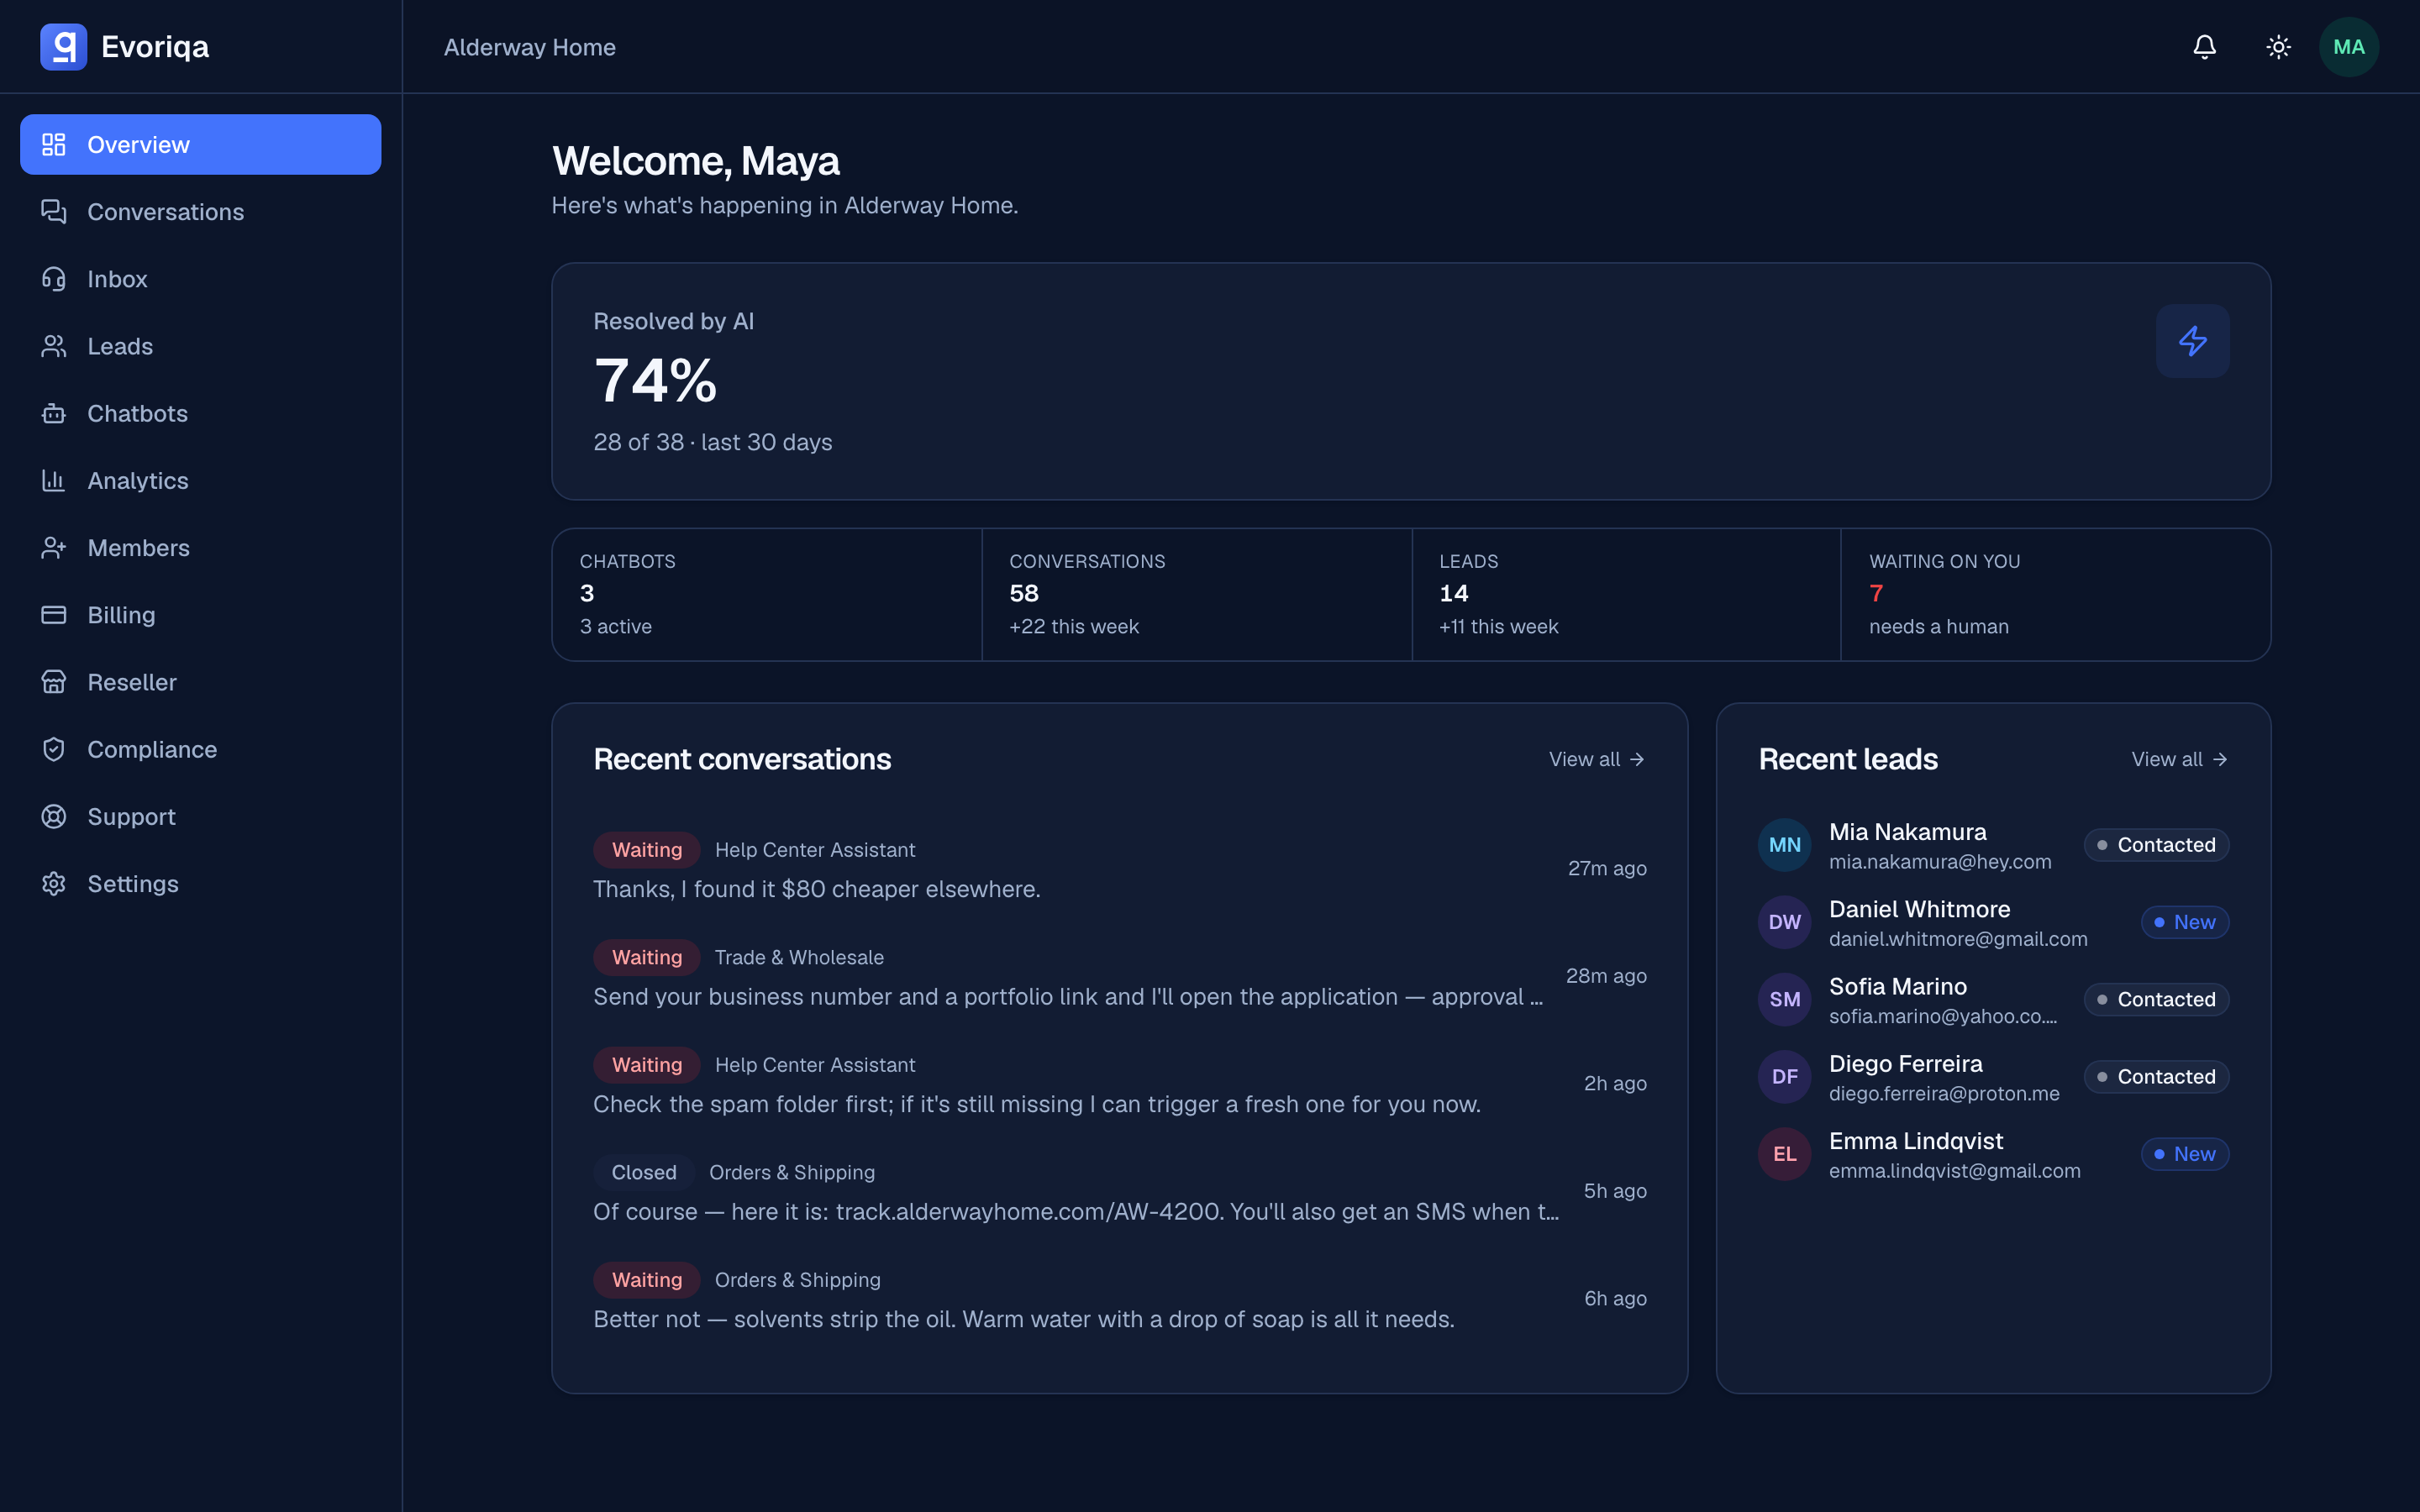Open the MA user avatar menu

point(2348,47)
